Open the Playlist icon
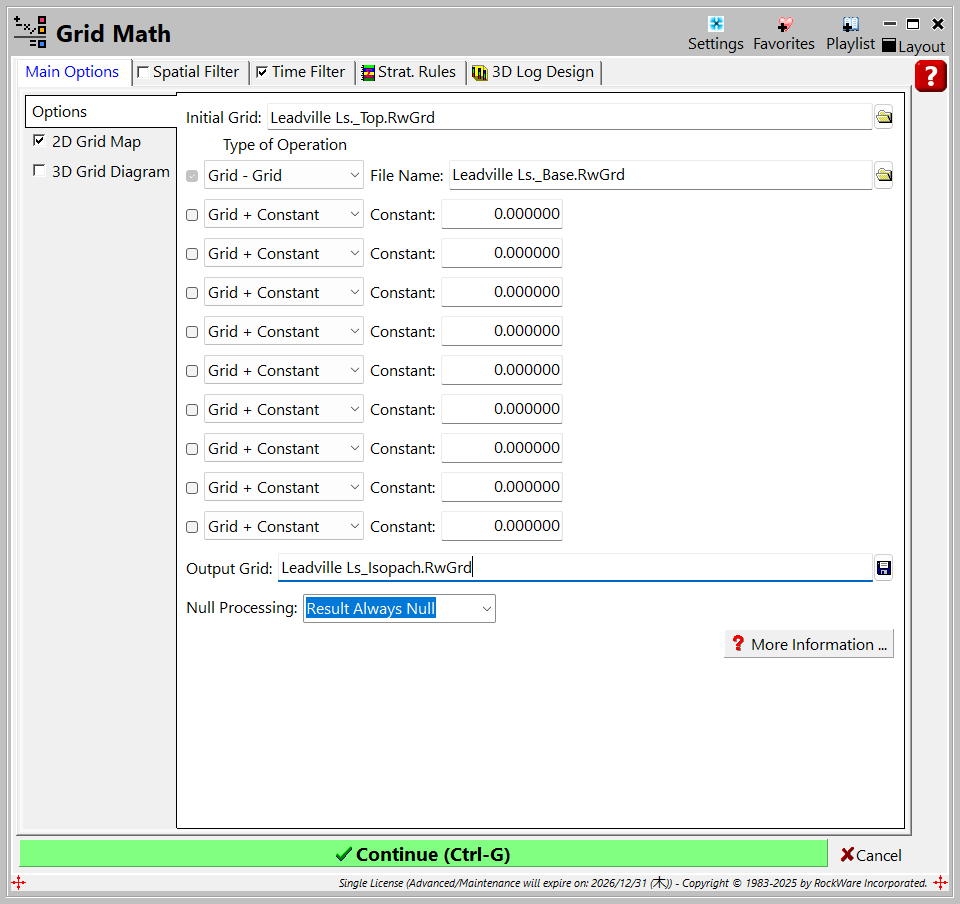This screenshot has height=904, width=960. click(850, 25)
